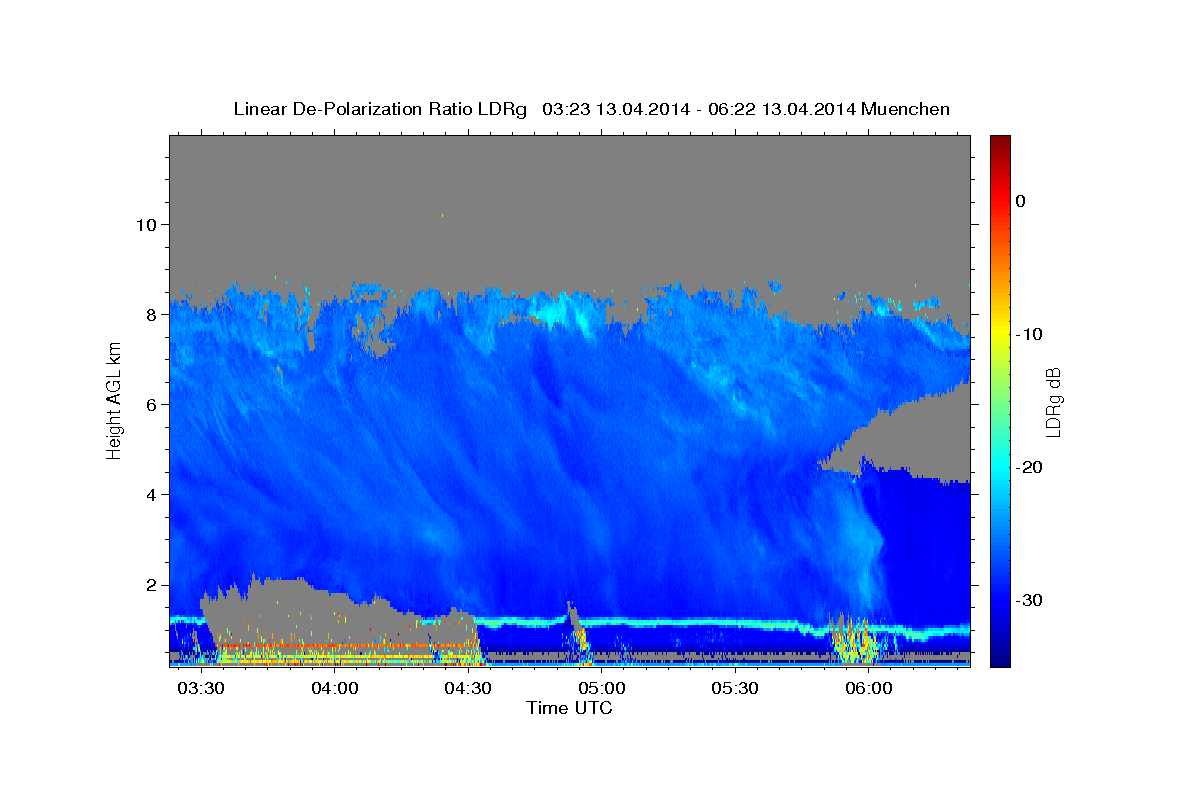Click the colorbar value -20
The height and width of the screenshot is (800, 1200).
[x=1029, y=467]
